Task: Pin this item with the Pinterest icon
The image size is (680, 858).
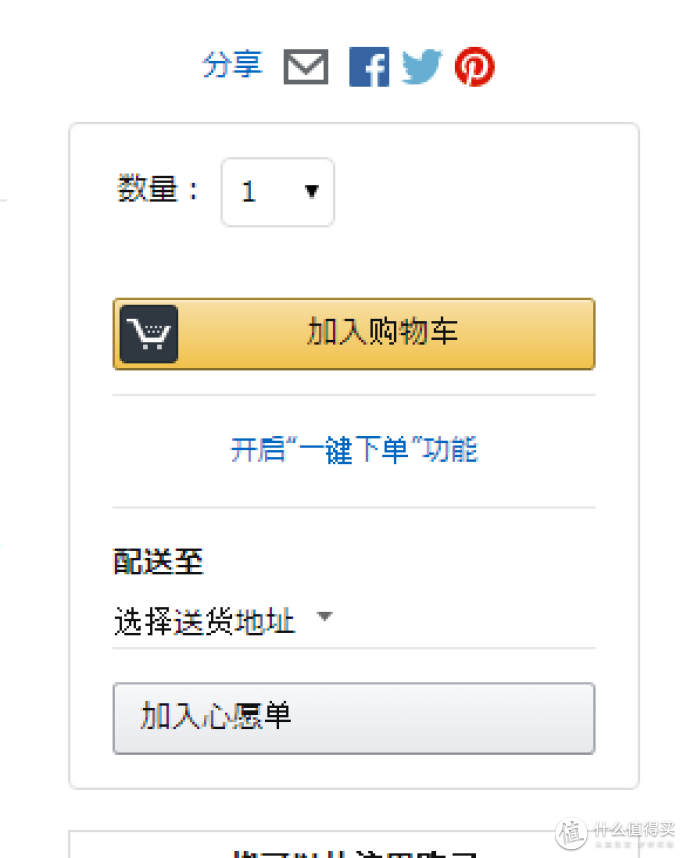Action: pyautogui.click(x=475, y=67)
